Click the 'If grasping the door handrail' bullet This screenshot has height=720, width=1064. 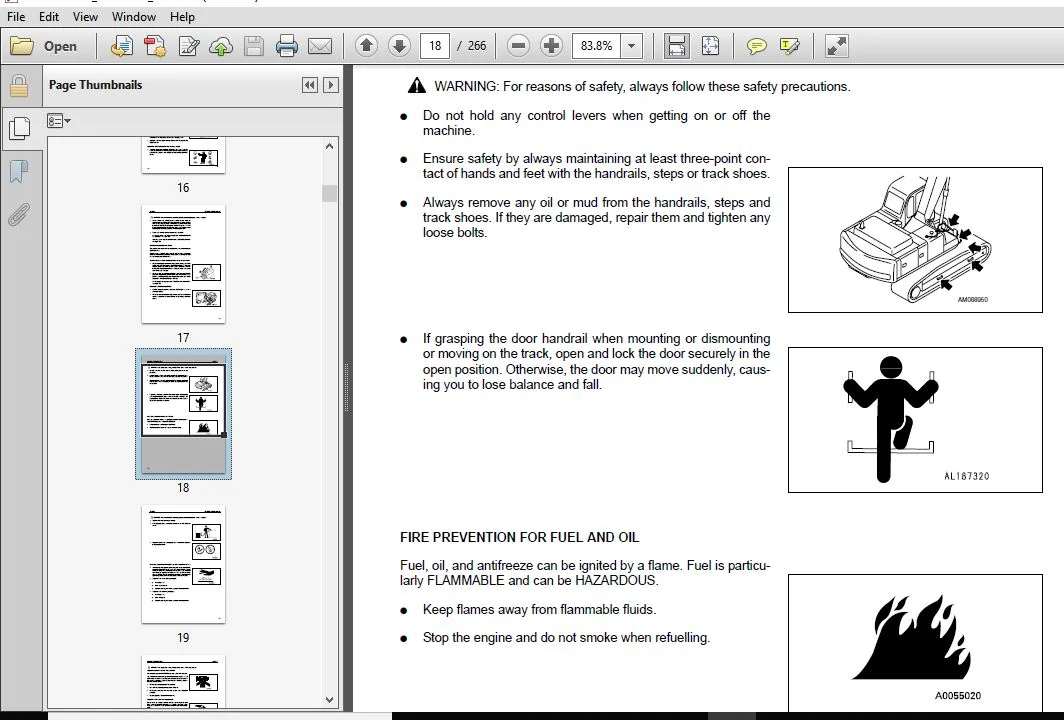[x=596, y=361]
